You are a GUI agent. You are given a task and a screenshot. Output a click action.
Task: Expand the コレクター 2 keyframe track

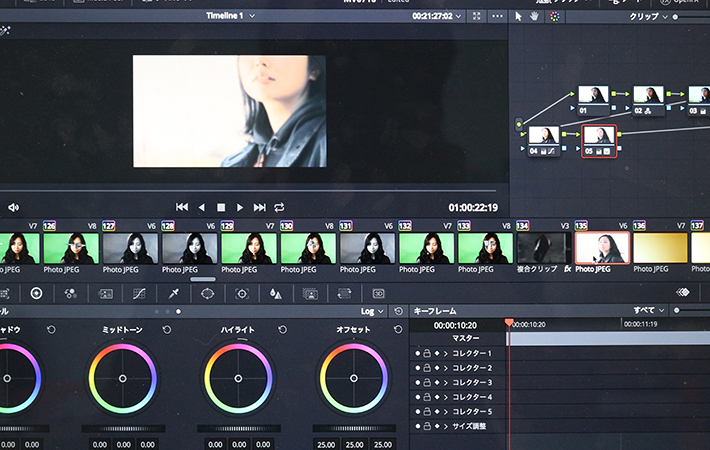[x=447, y=369]
